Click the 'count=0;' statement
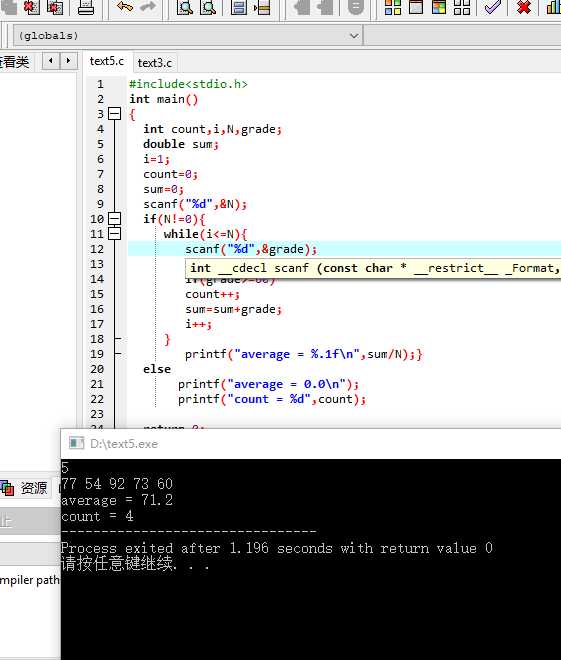The height and width of the screenshot is (660, 561). [x=170, y=174]
